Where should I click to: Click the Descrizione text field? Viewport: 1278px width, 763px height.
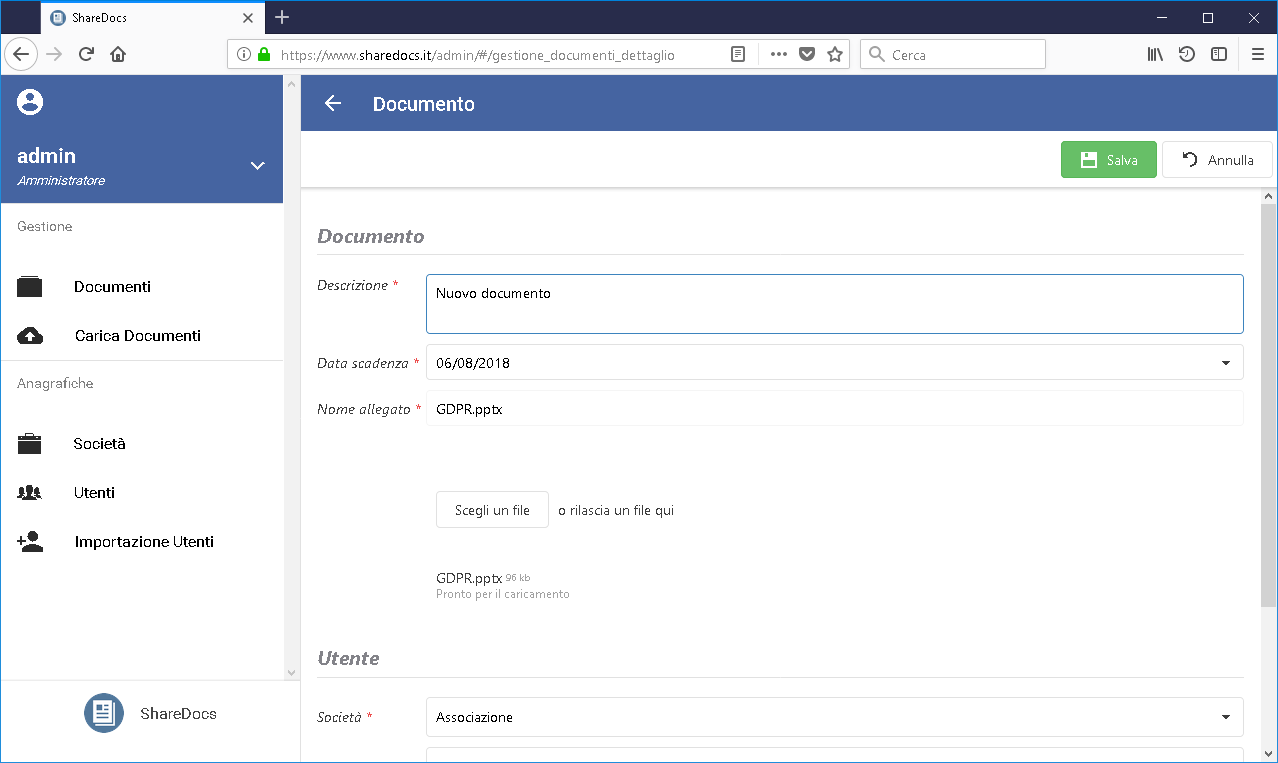coord(834,304)
